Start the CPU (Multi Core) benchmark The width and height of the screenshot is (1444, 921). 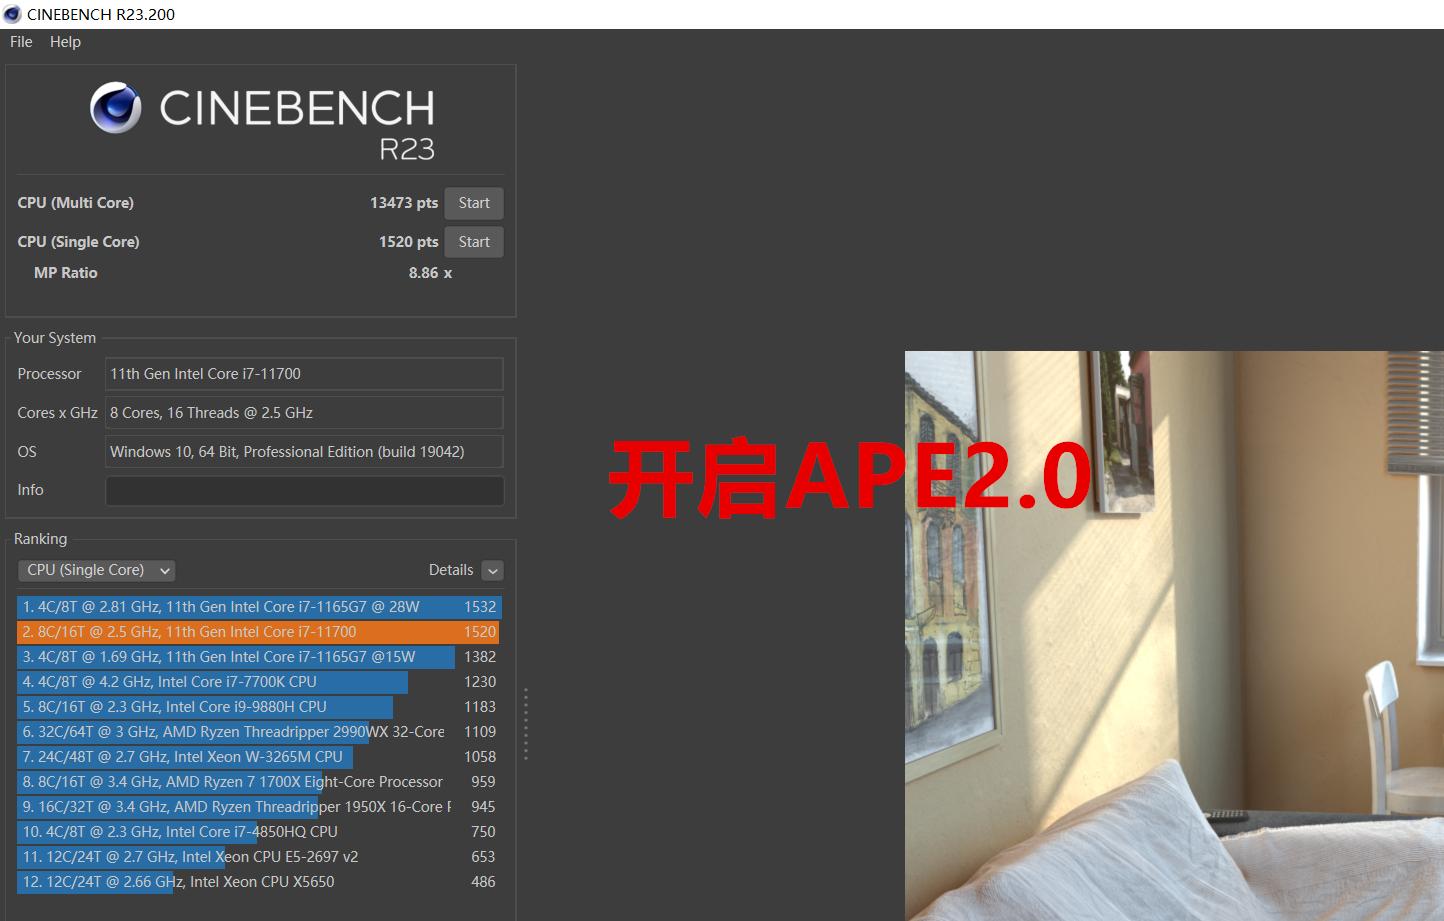[x=473, y=203]
